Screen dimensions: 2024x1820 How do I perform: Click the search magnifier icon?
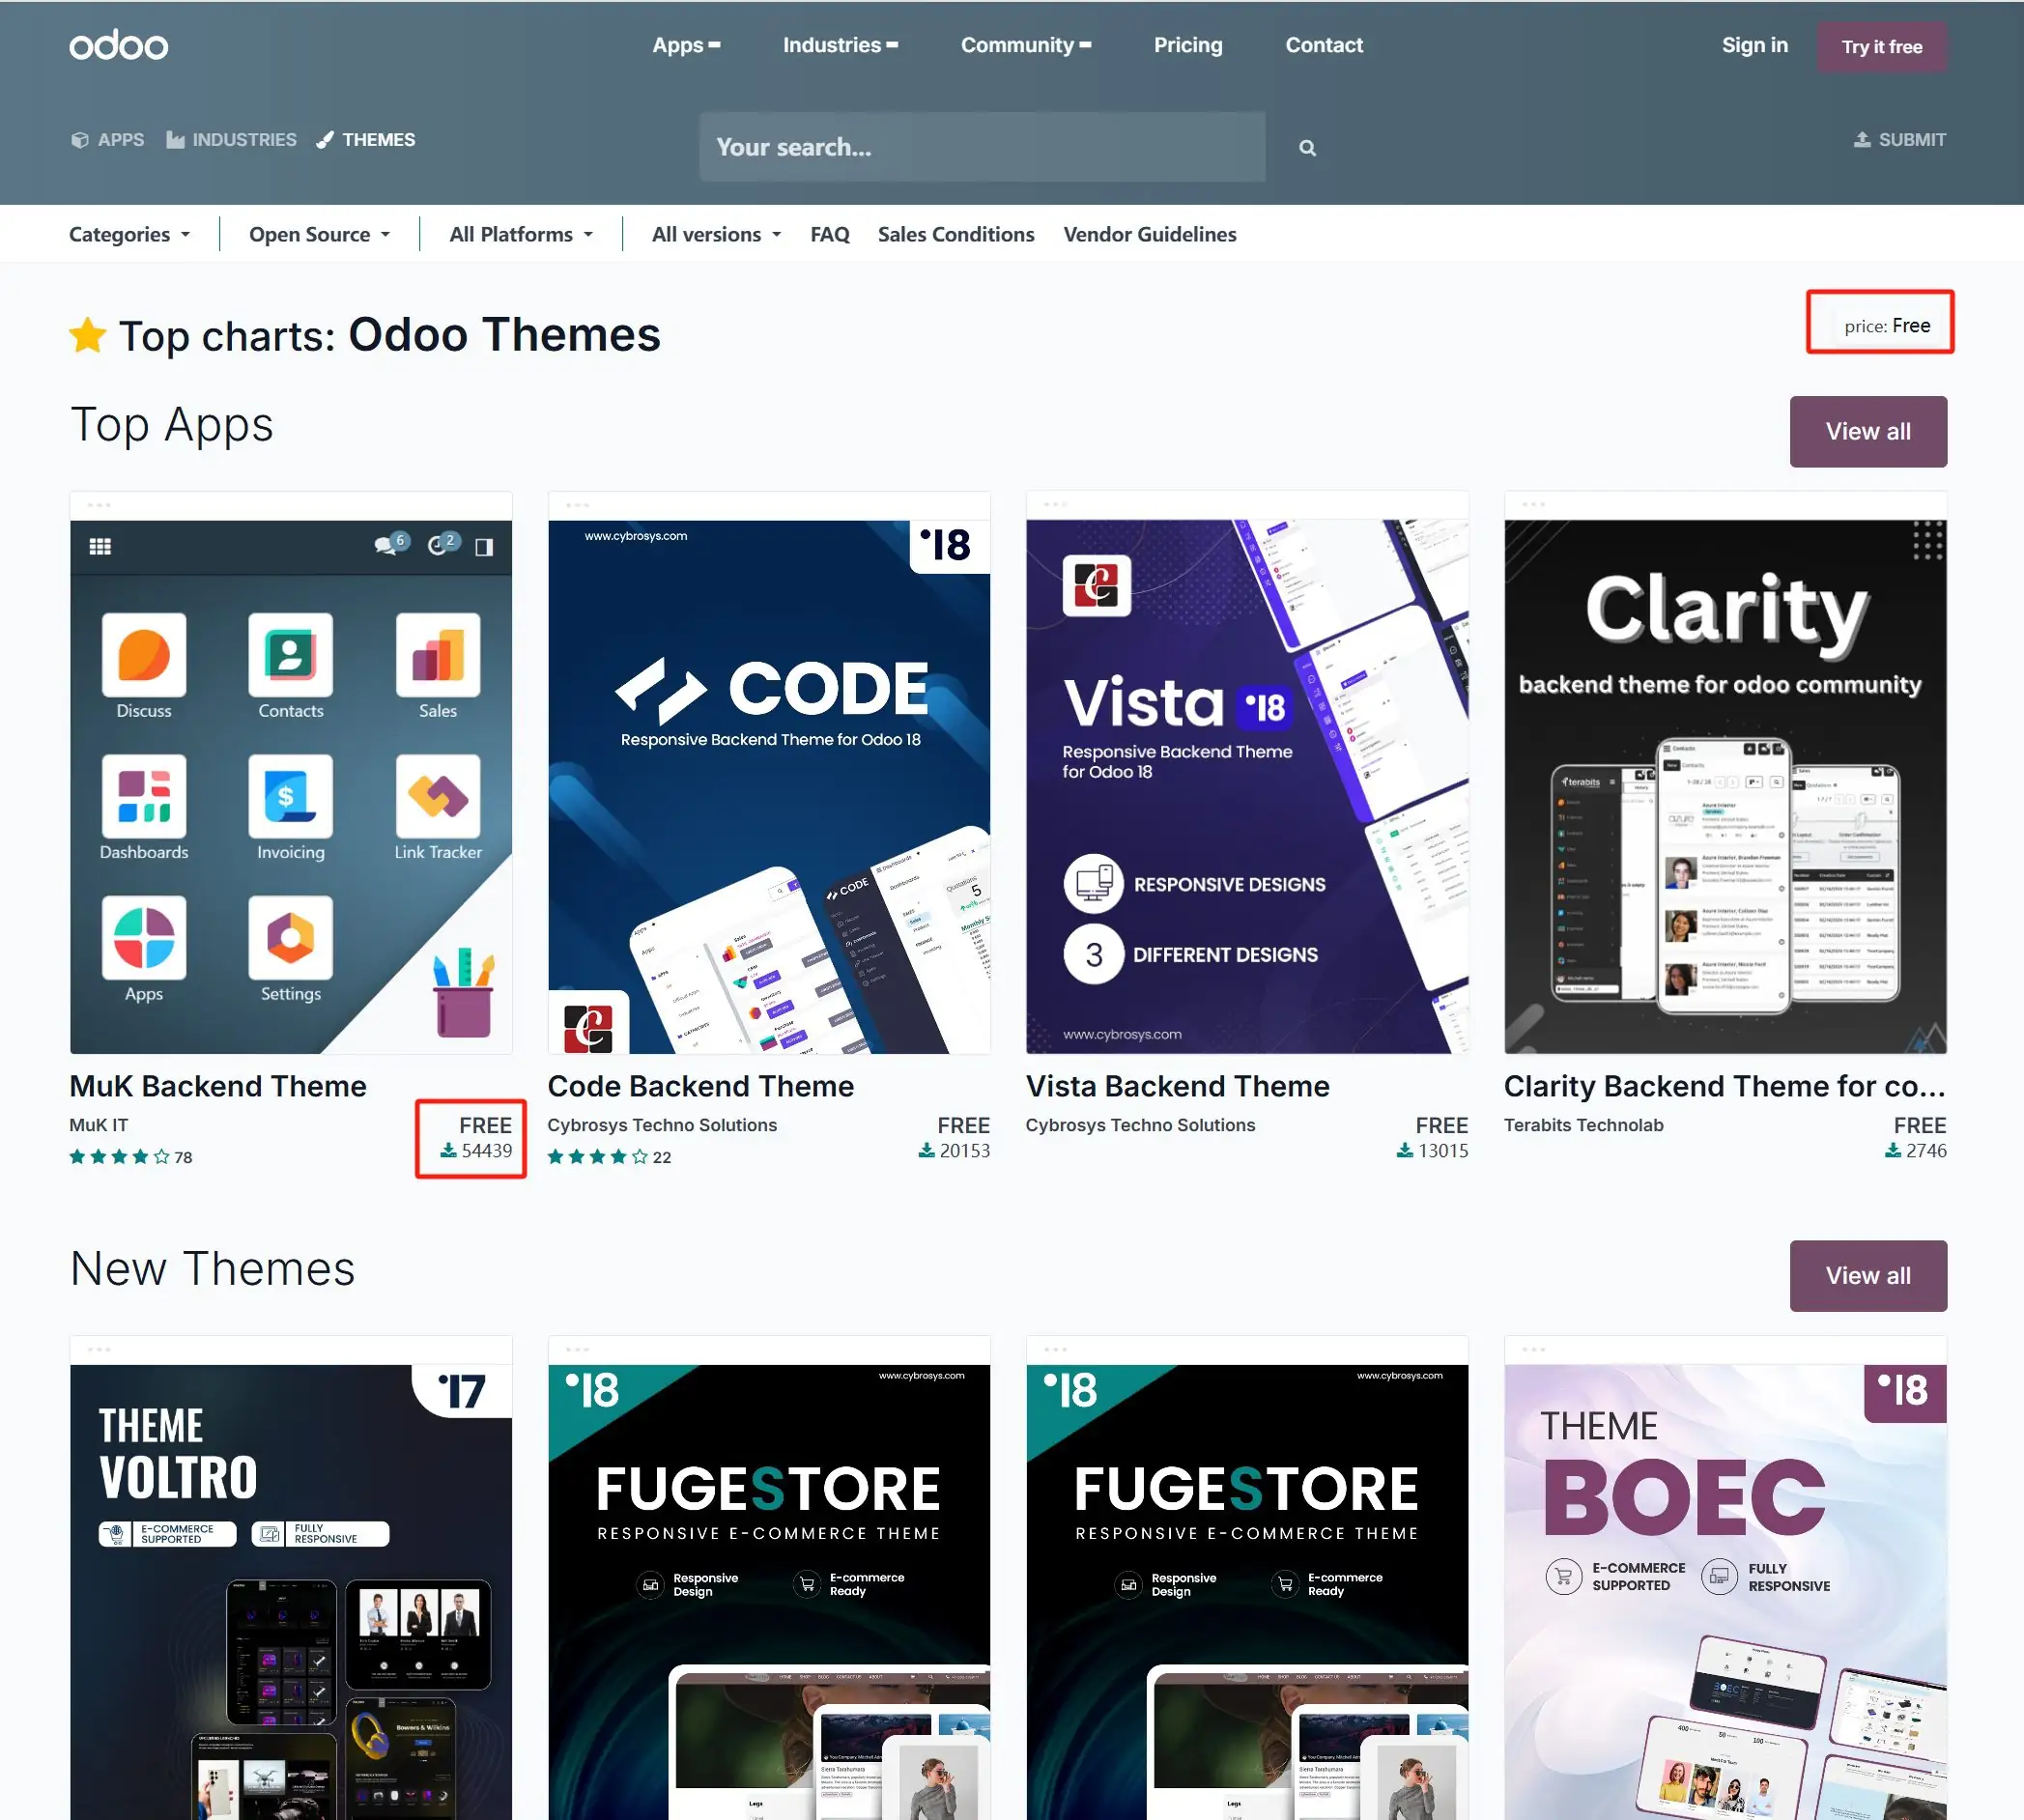(1307, 148)
